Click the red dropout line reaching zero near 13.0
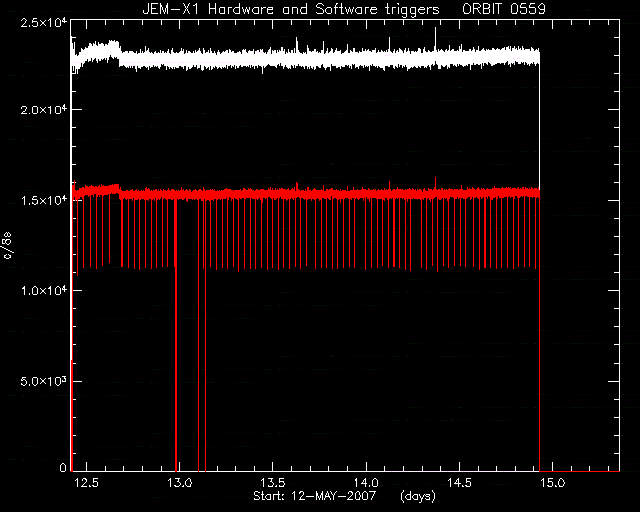 [176, 335]
